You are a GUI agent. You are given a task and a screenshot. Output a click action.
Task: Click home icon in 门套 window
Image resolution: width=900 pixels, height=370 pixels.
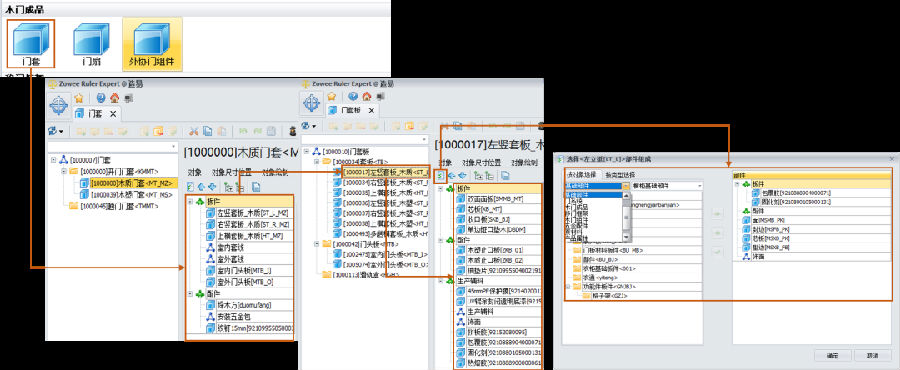(115, 98)
